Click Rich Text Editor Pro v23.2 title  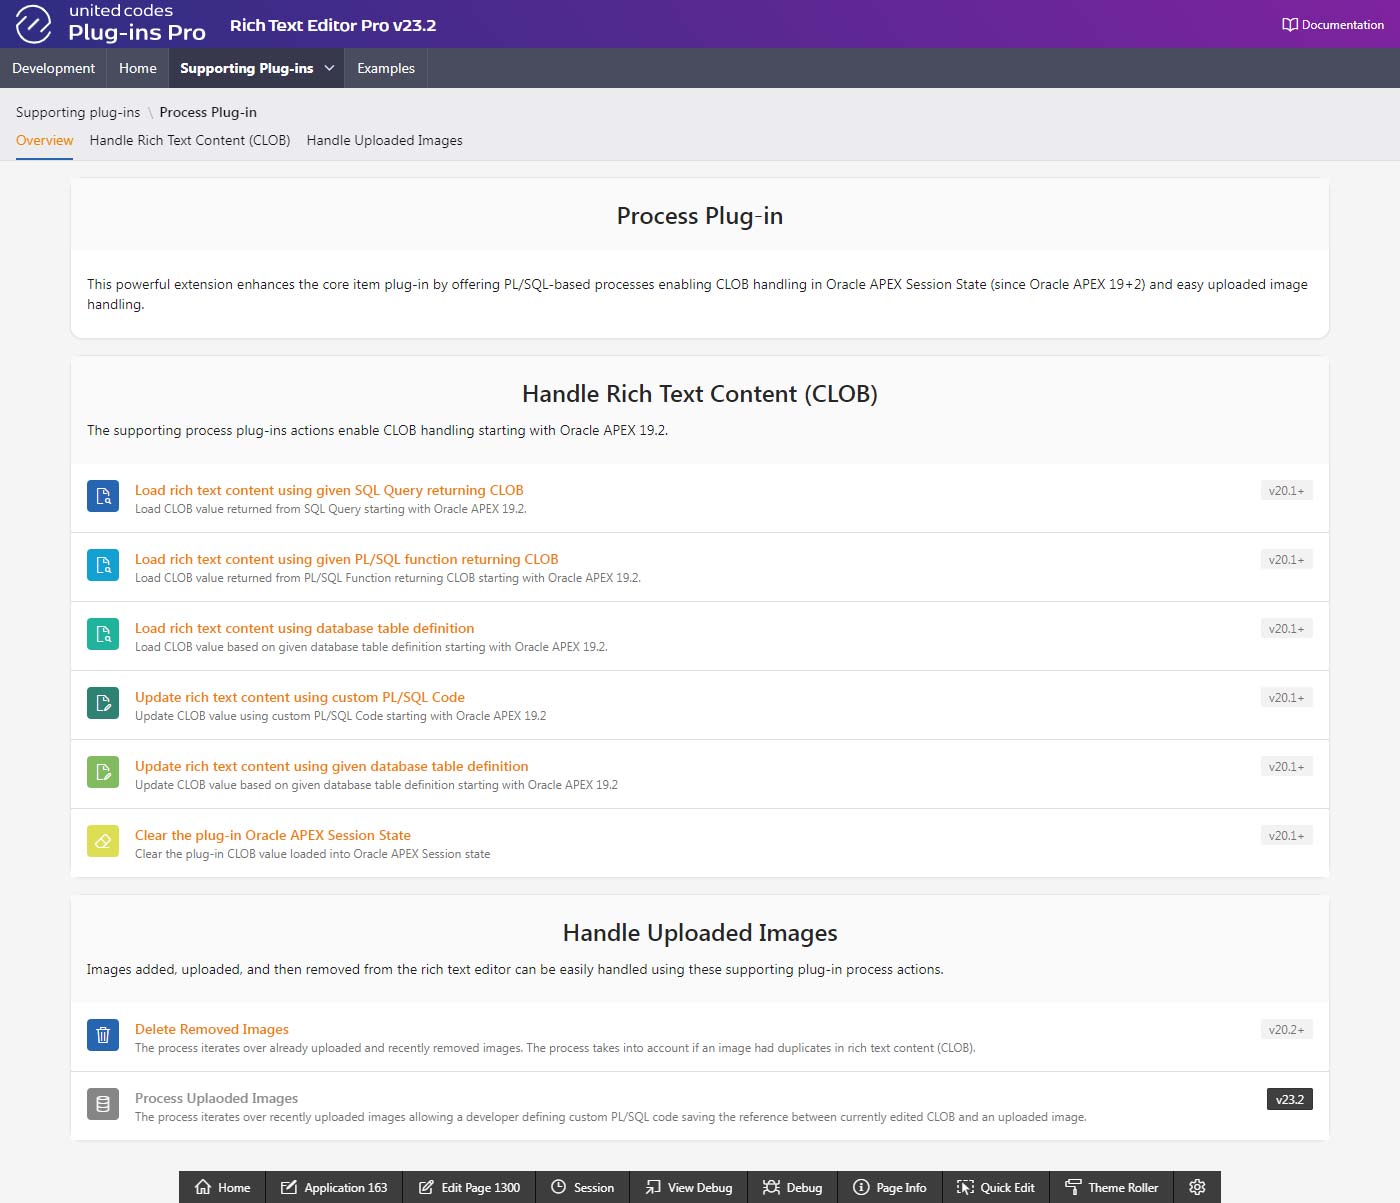click(x=333, y=25)
